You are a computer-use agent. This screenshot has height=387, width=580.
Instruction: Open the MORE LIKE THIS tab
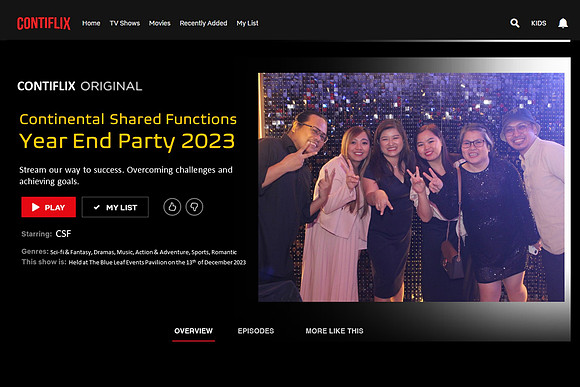pos(334,331)
